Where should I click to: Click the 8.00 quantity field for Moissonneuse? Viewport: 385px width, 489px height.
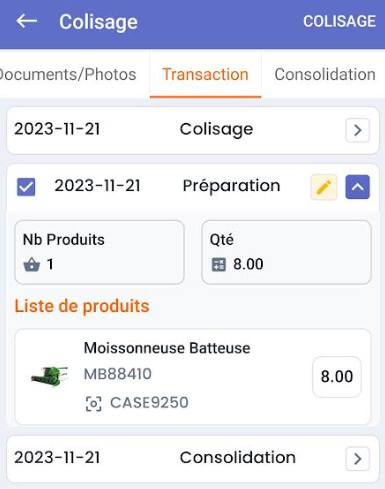point(337,377)
